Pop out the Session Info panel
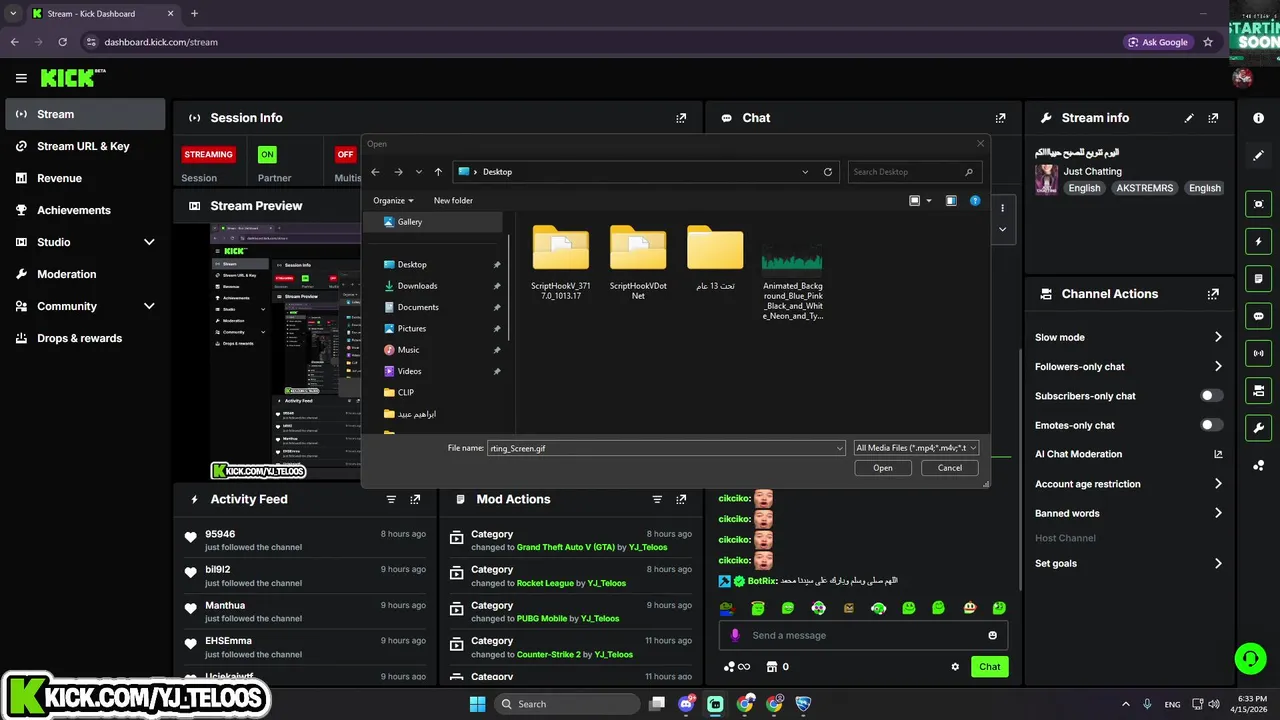Viewport: 1280px width, 720px height. coord(681,118)
